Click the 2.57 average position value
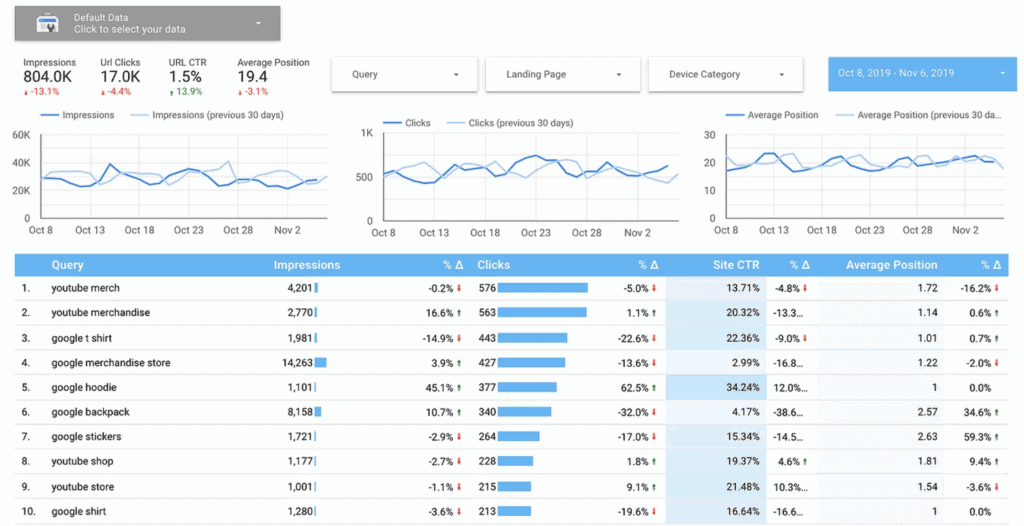The image size is (1024, 526). pos(927,412)
